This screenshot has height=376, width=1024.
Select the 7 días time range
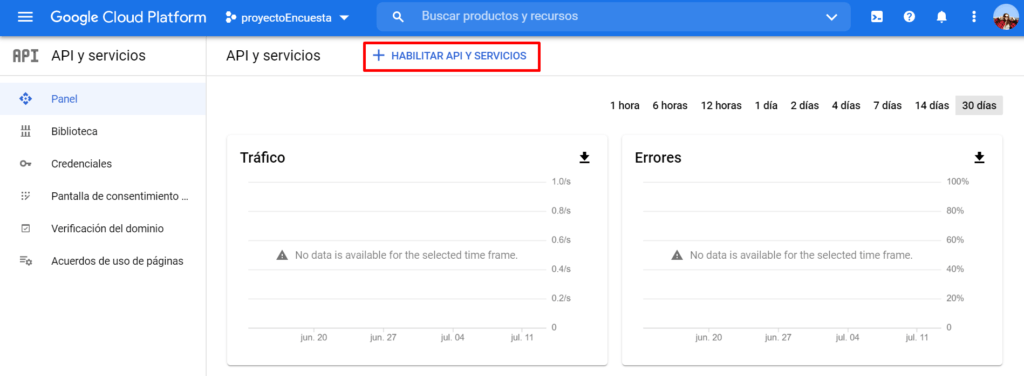tap(888, 106)
